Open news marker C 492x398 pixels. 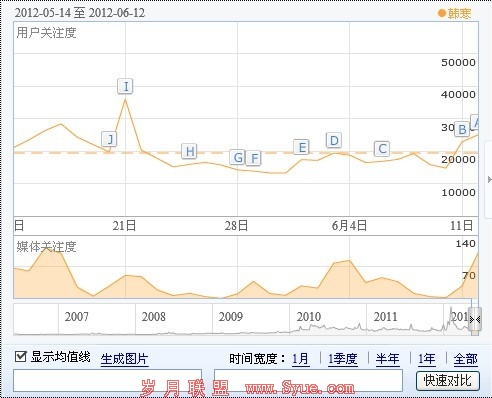click(382, 149)
